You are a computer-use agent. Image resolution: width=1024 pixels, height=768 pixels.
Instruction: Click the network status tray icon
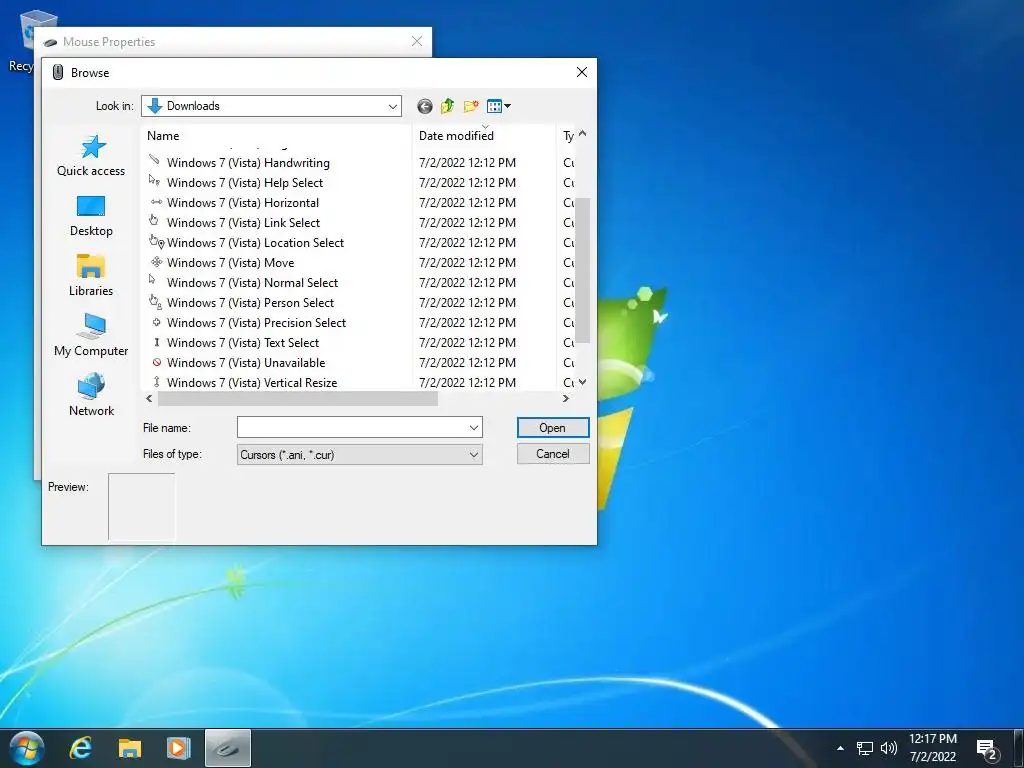click(865, 748)
